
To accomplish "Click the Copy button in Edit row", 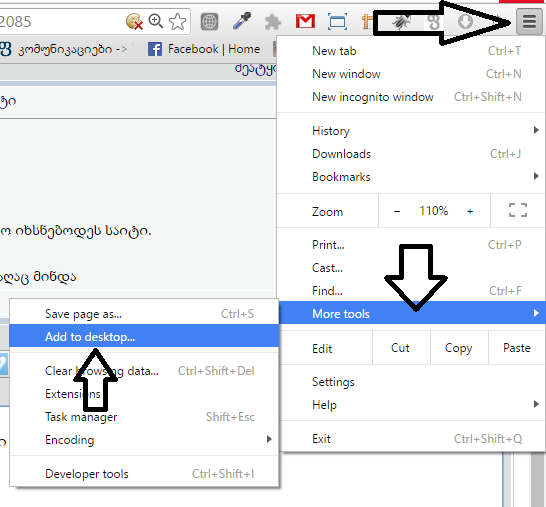I will pos(459,348).
